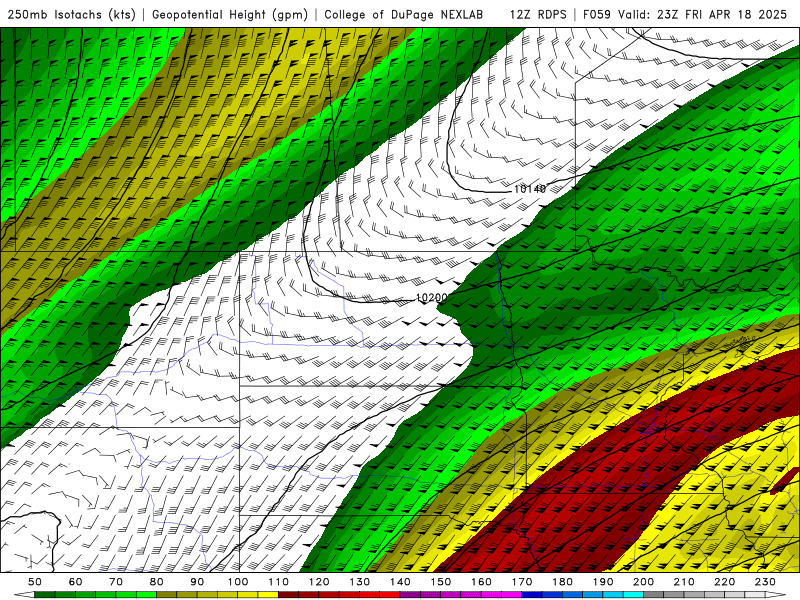
Task: Click the dark red swatch beneath the 110 label
Action: coord(289,595)
